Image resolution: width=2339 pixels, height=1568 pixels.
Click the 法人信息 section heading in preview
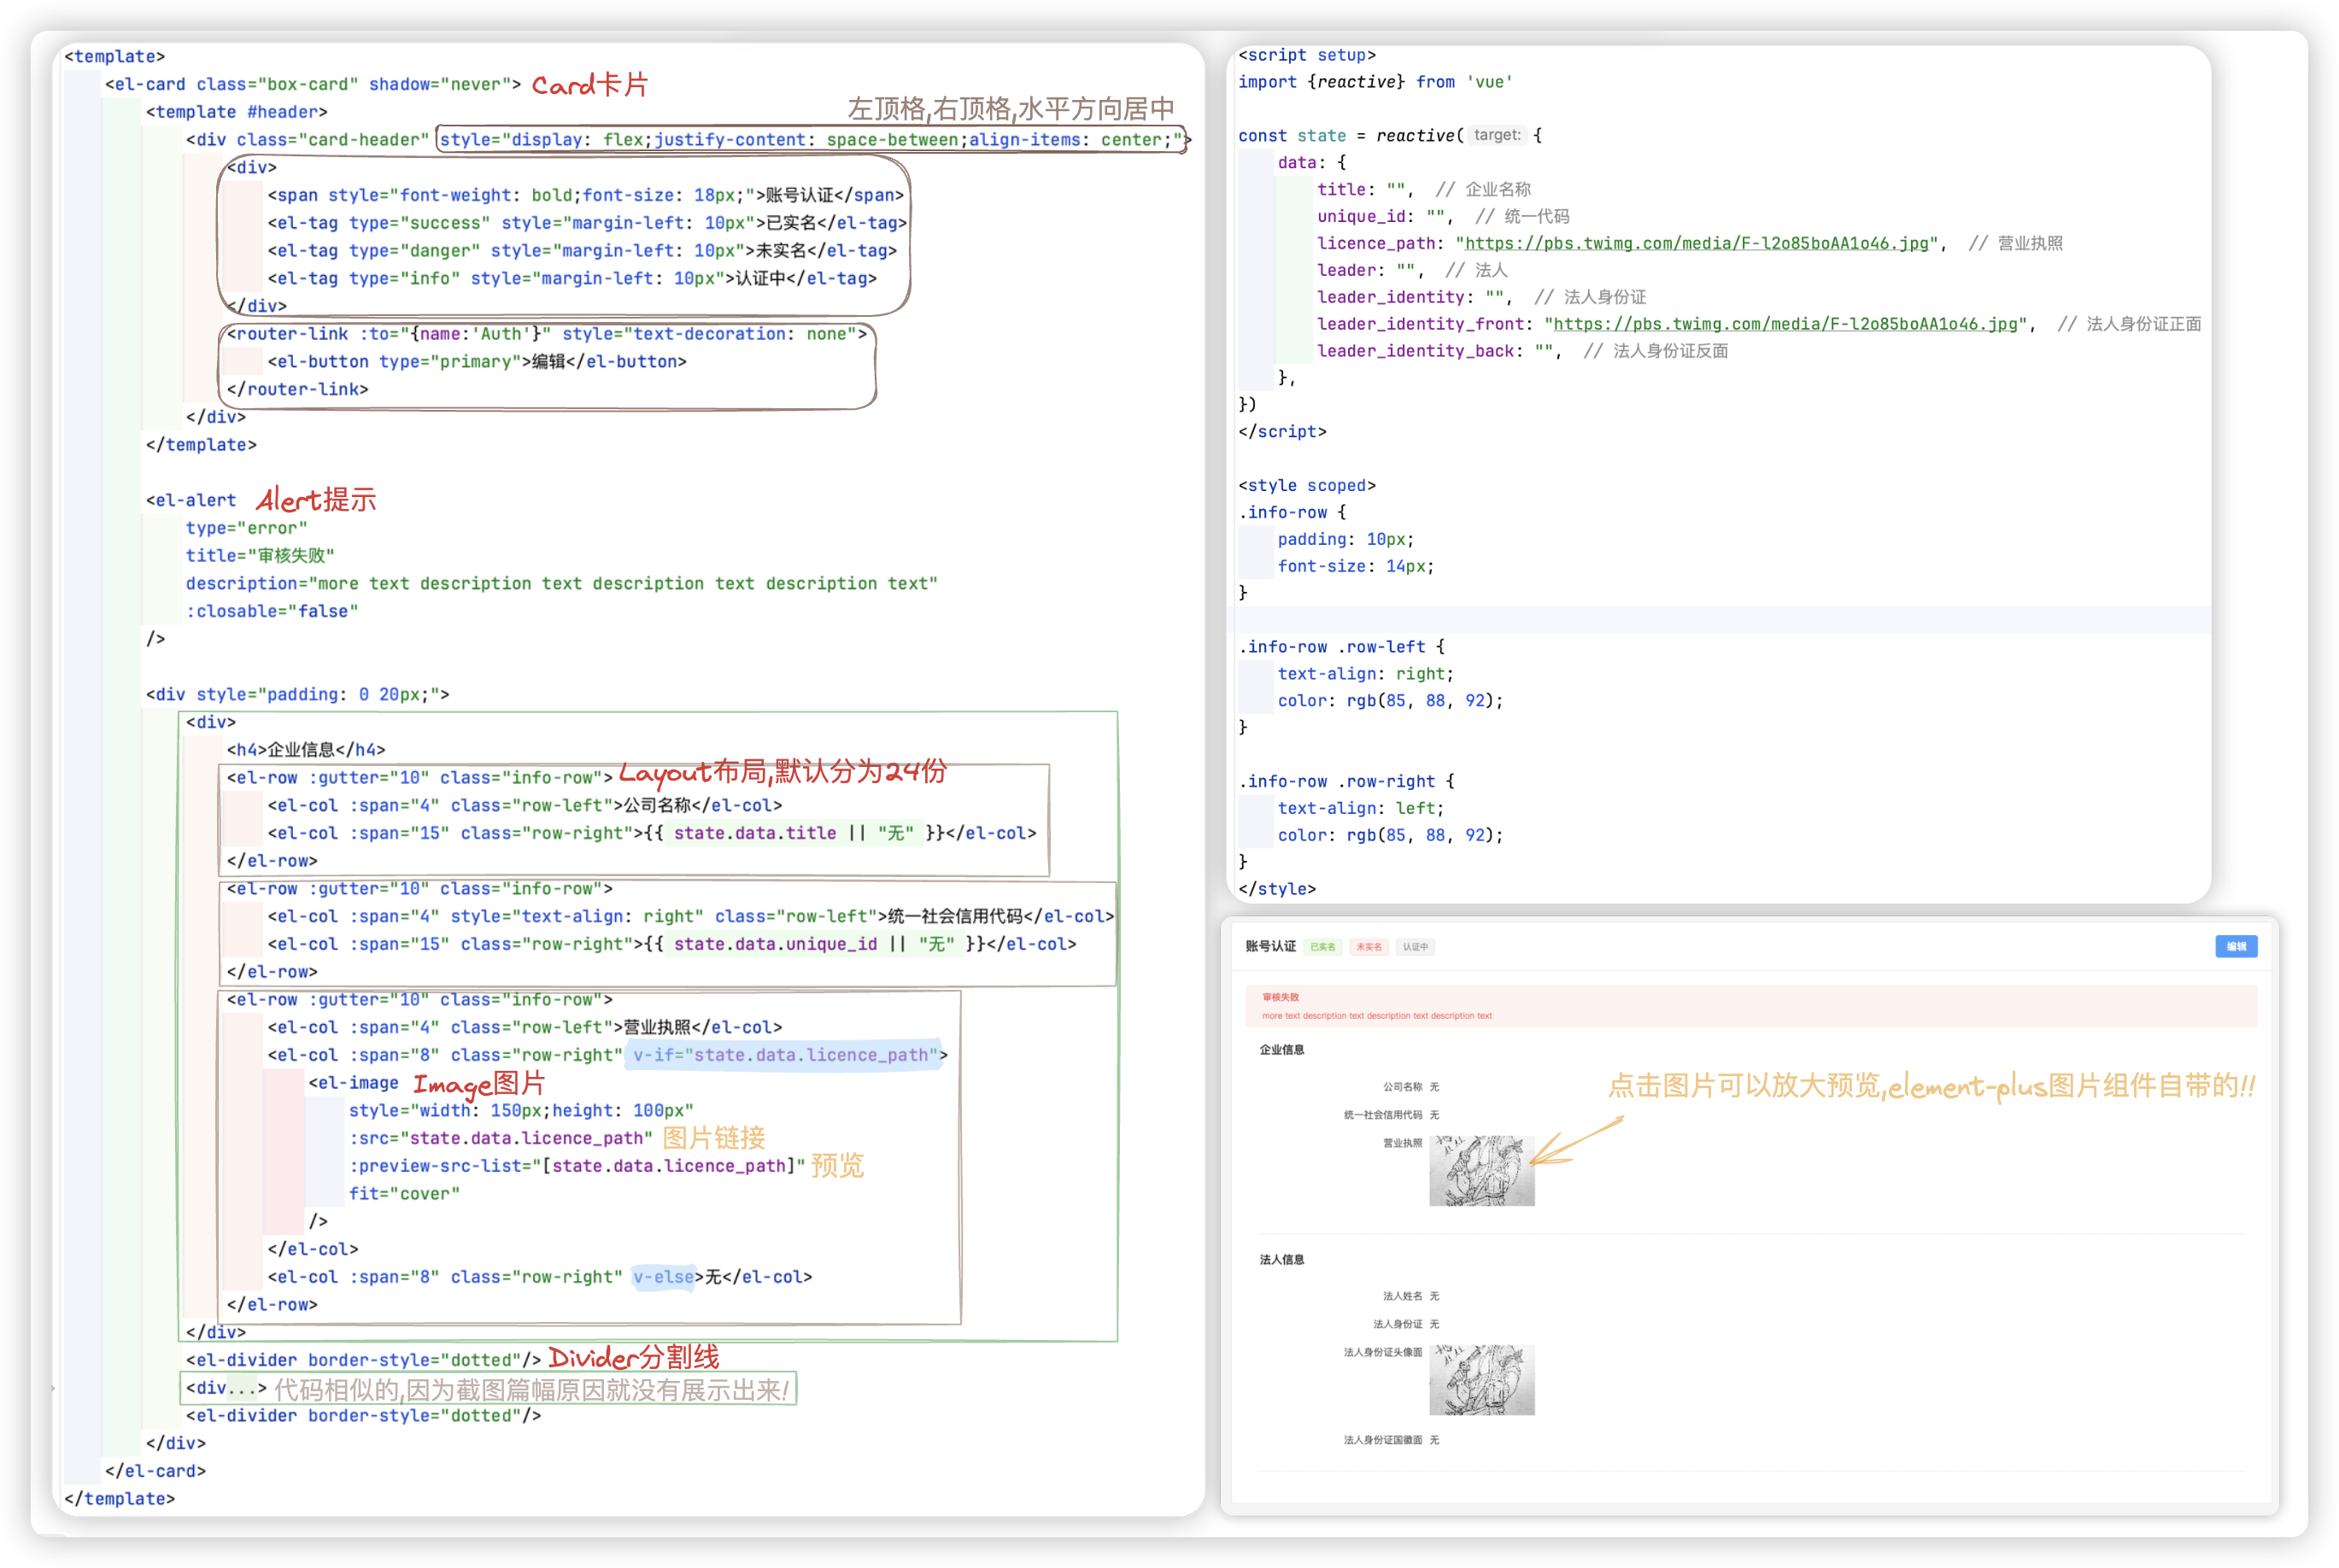1281,1259
